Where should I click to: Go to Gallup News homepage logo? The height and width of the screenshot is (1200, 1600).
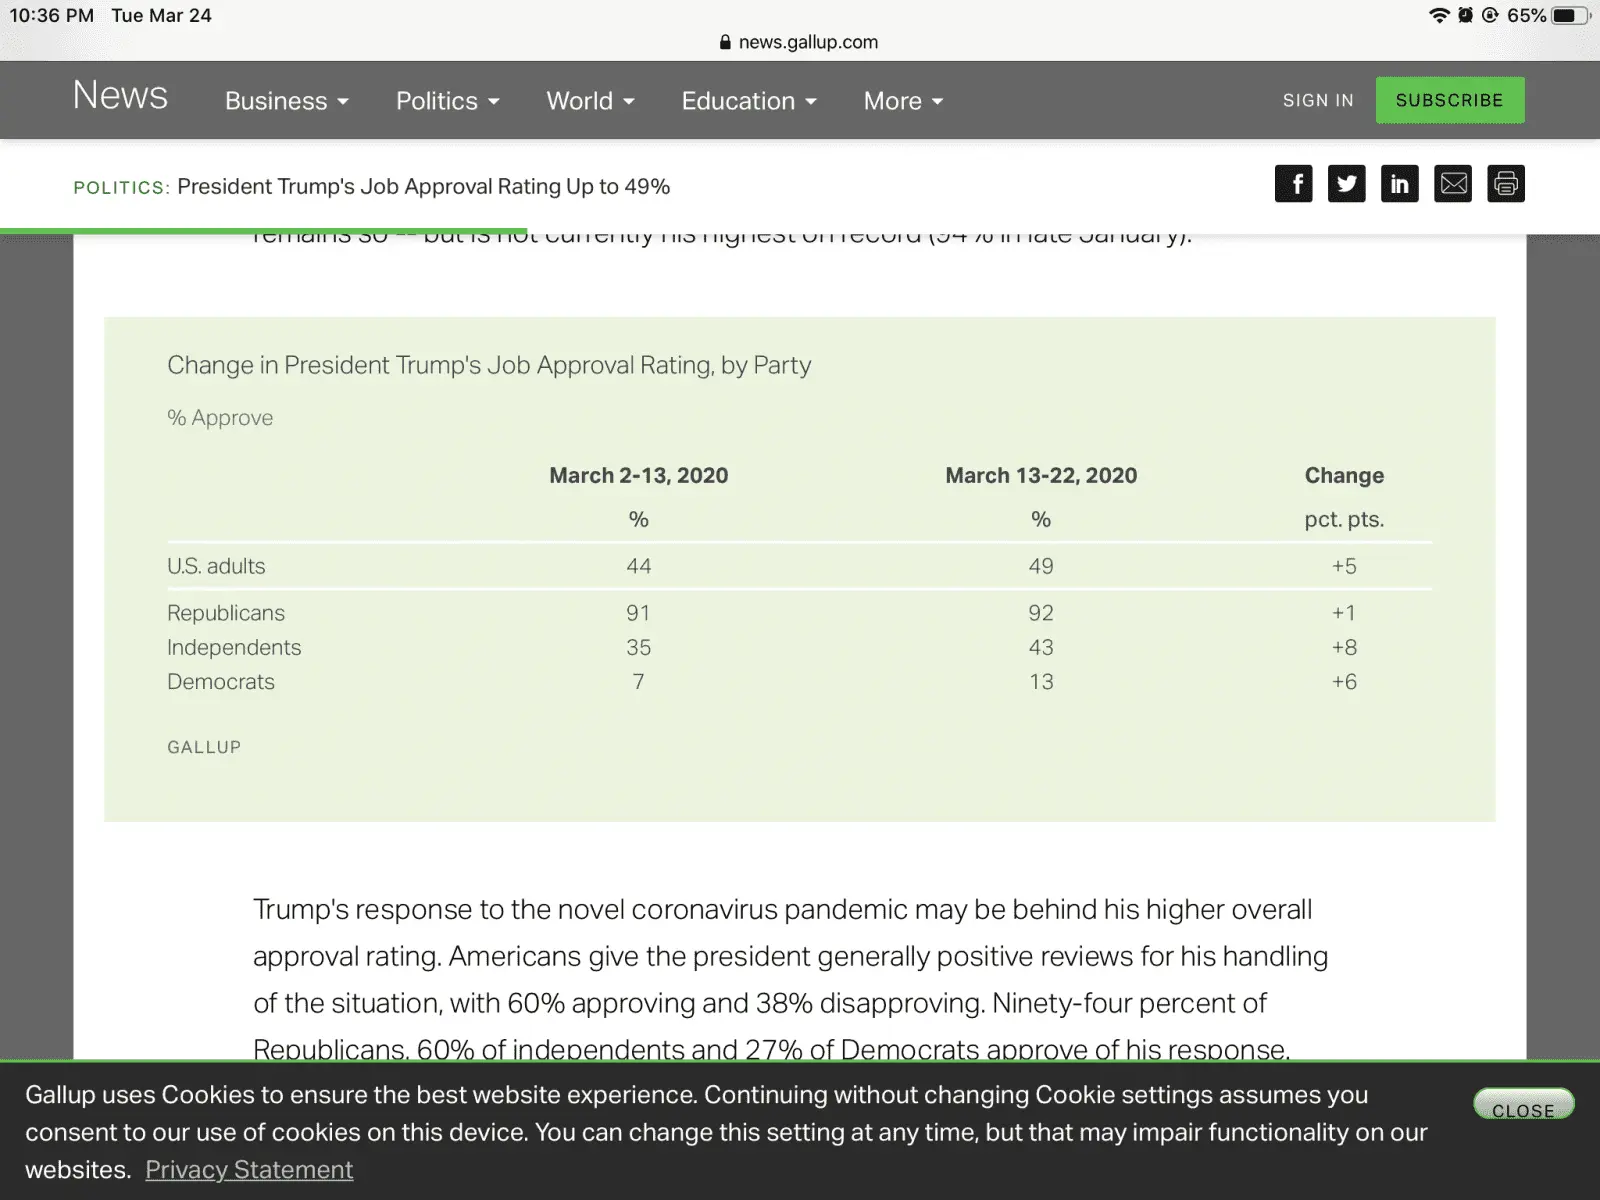point(120,96)
